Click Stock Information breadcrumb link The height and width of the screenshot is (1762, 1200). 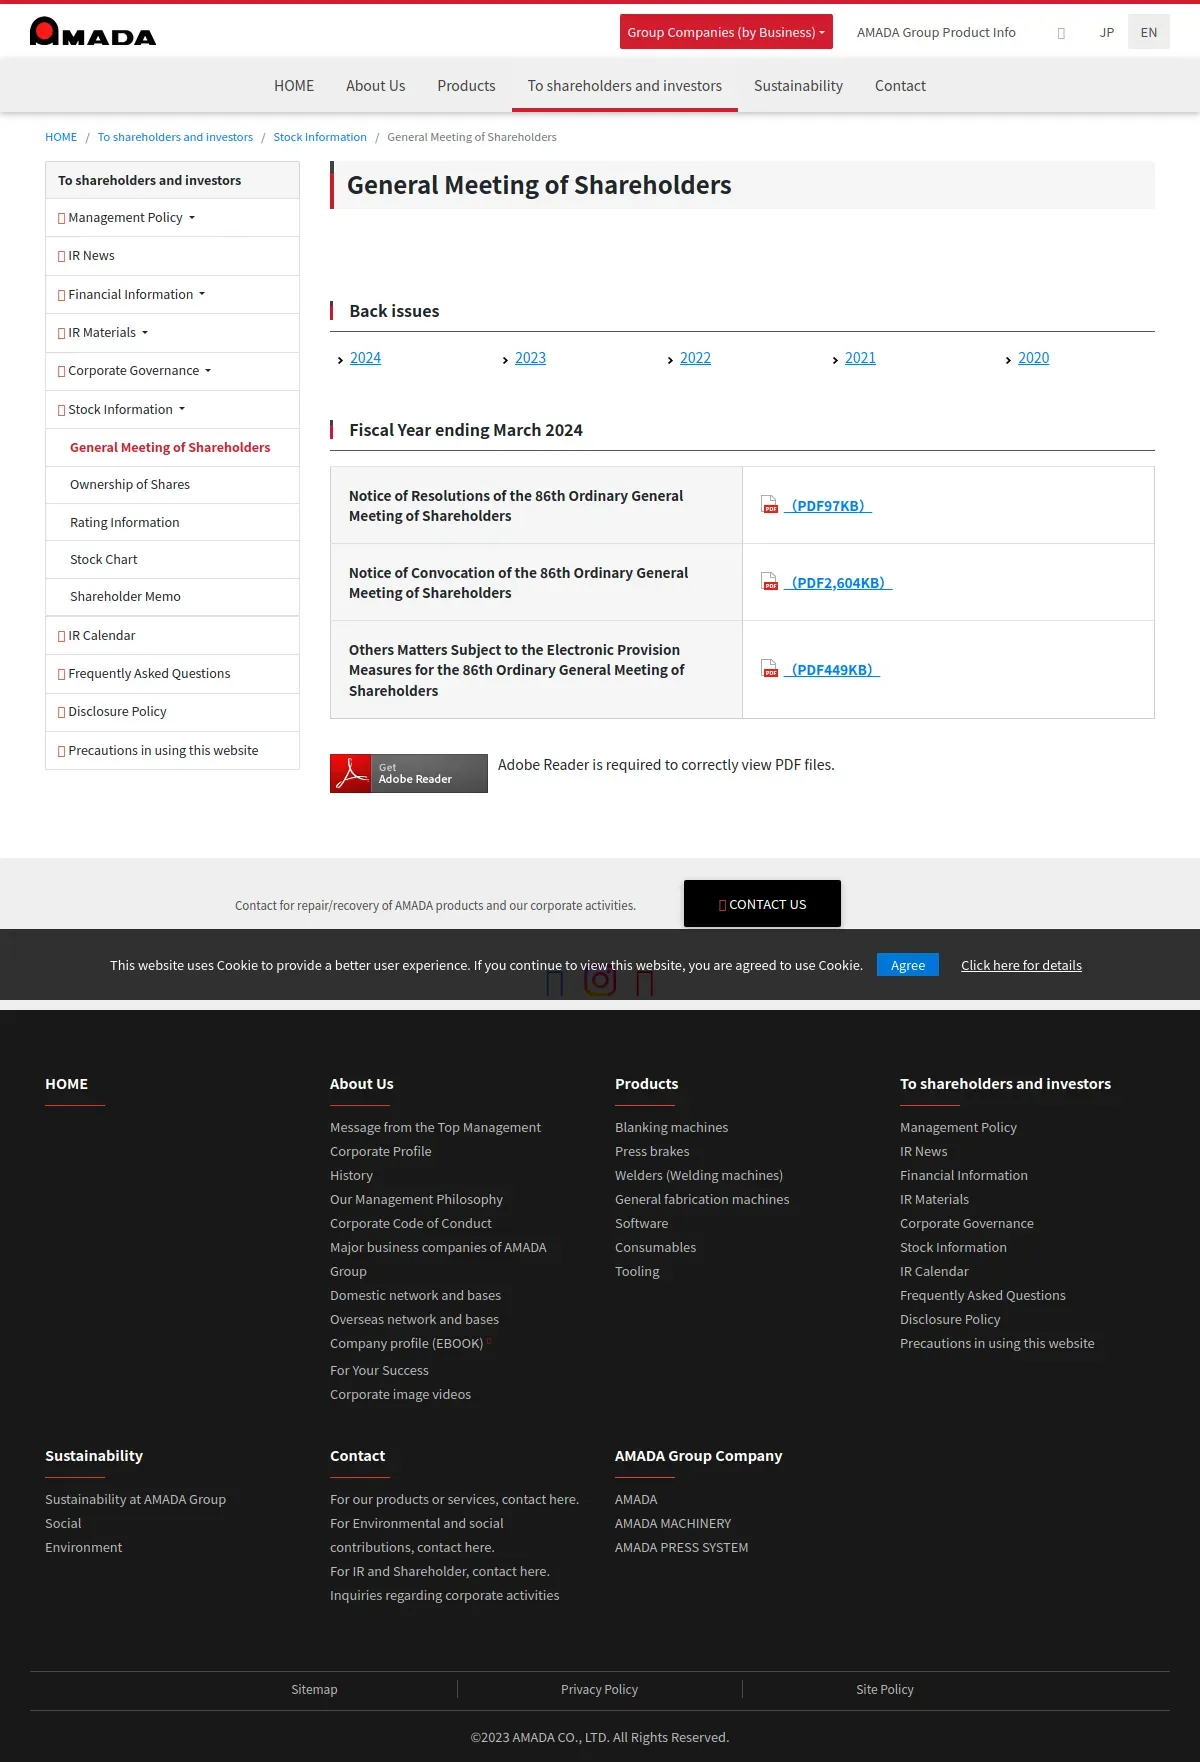[x=320, y=137]
